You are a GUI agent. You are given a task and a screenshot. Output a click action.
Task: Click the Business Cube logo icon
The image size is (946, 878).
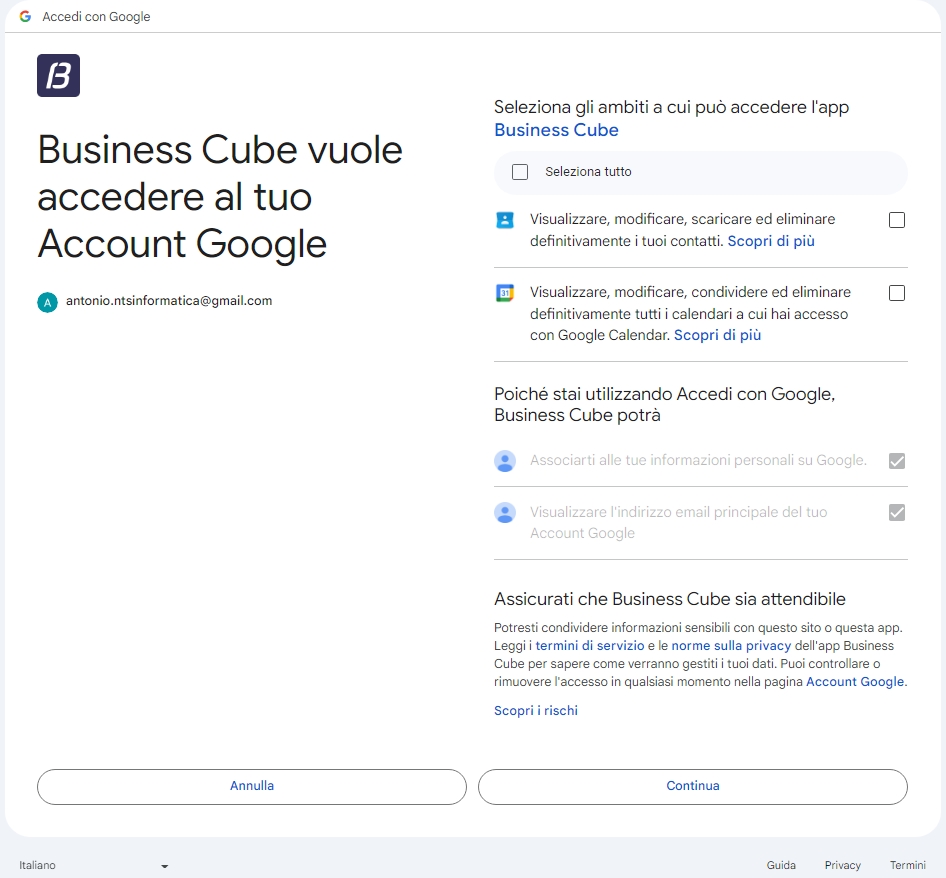pyautogui.click(x=58, y=76)
